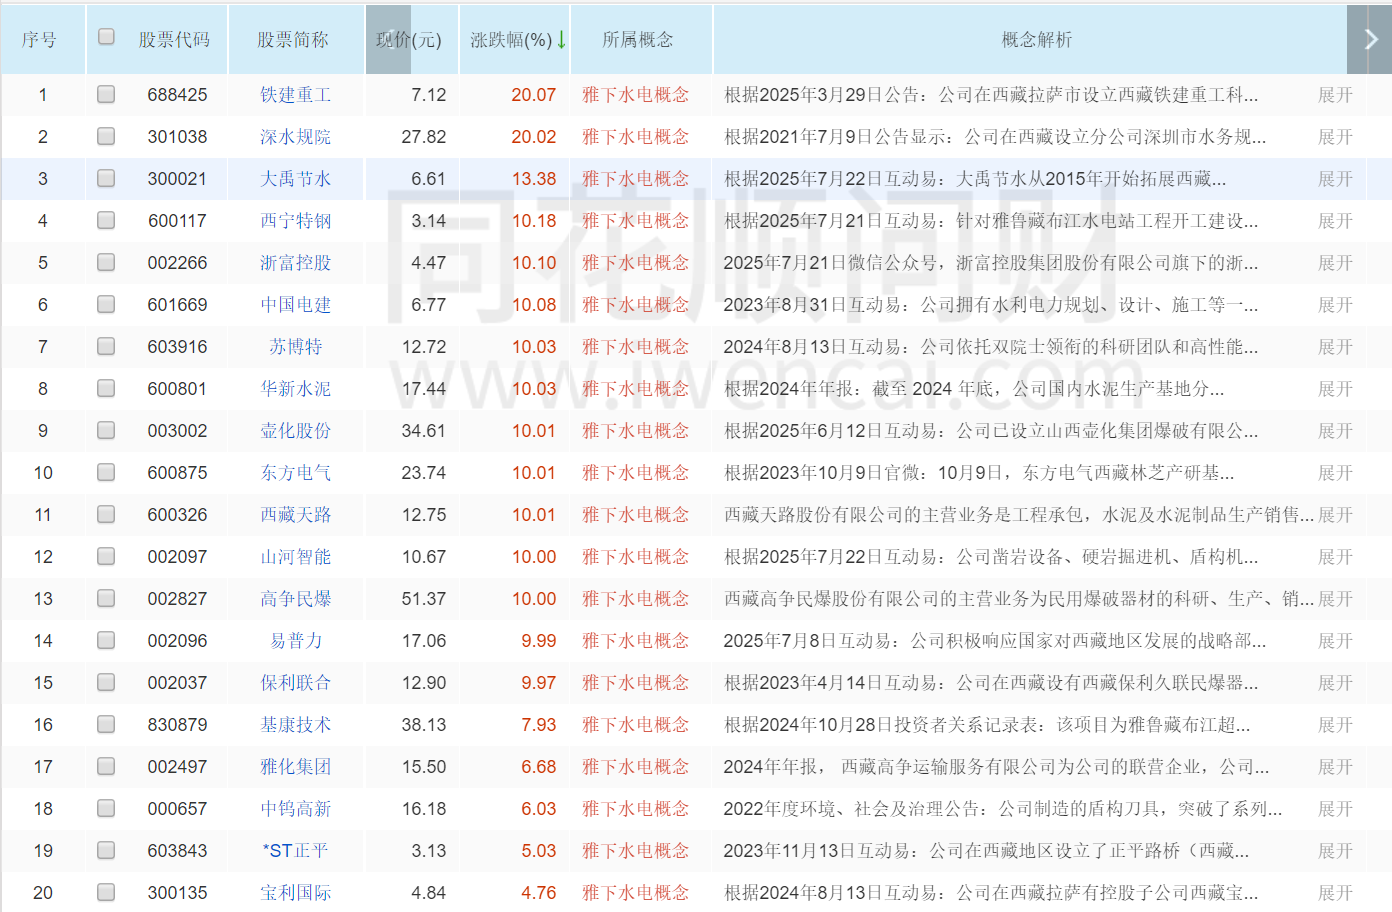Screen dimensions: 1392x912
Task: Click the price 3.13 for *ST正平
Action: coord(429,851)
